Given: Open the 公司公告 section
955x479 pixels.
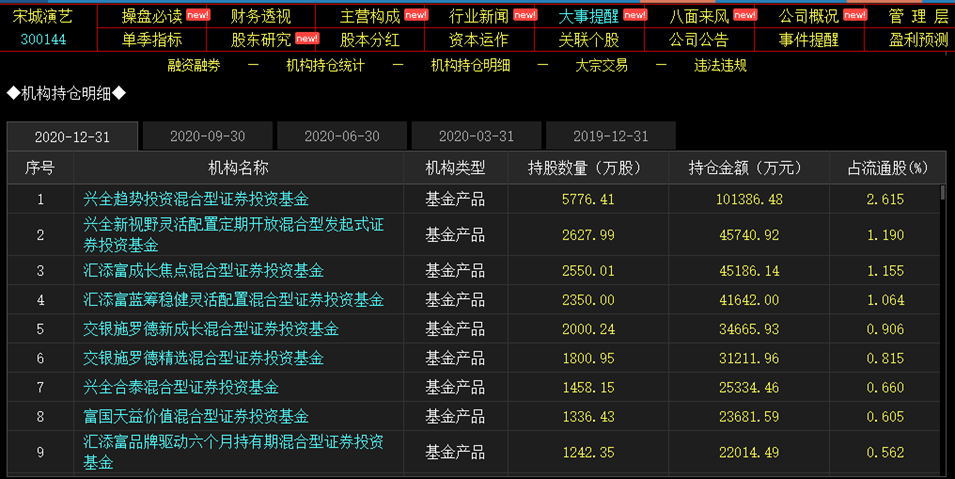Looking at the screenshot, I should pyautogui.click(x=699, y=40).
